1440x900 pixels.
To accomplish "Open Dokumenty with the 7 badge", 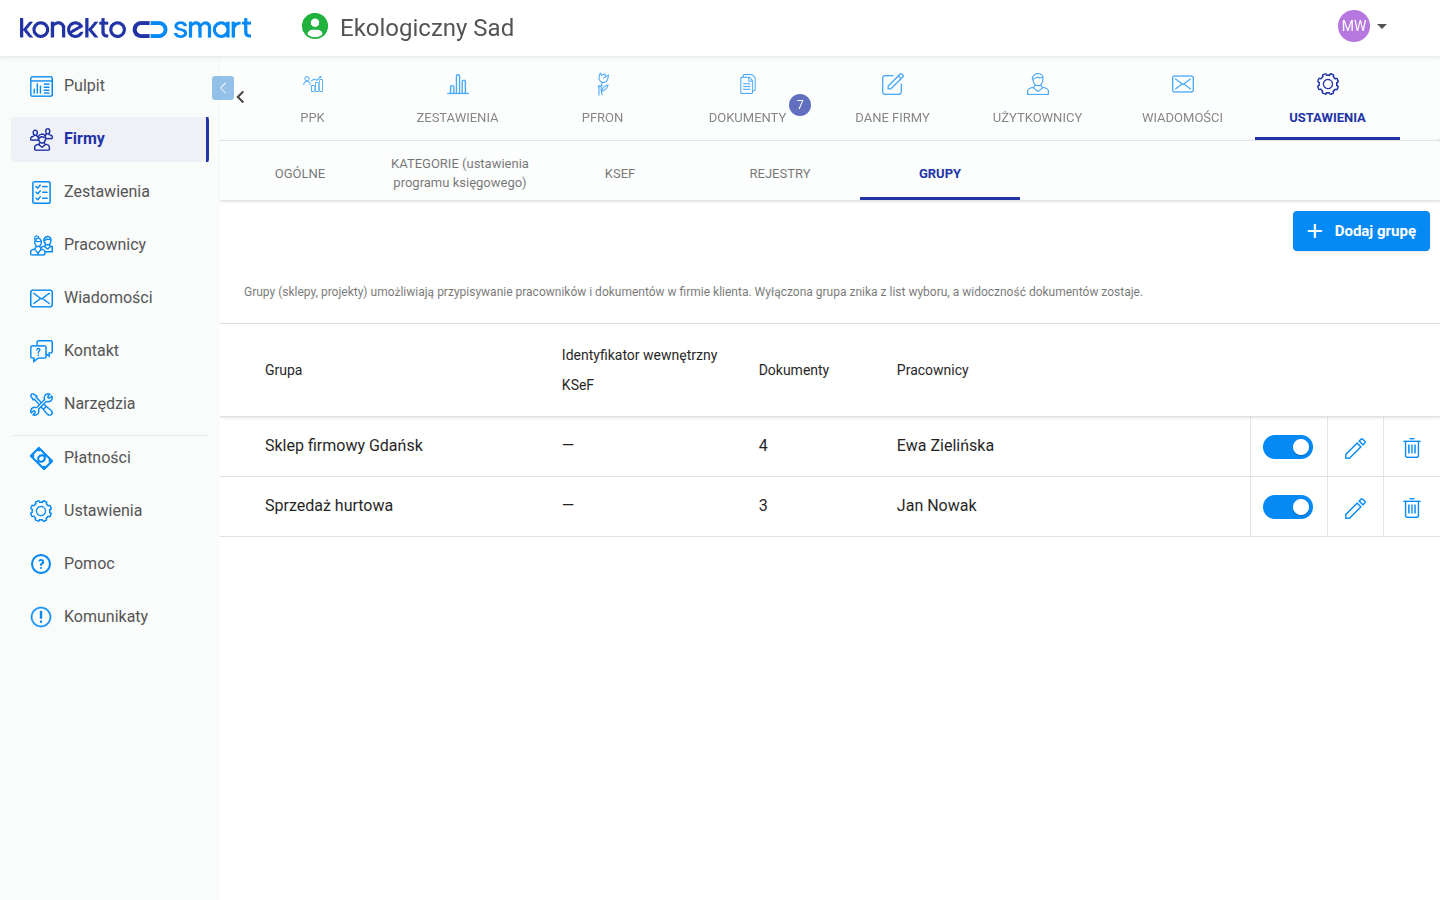I will (x=747, y=98).
